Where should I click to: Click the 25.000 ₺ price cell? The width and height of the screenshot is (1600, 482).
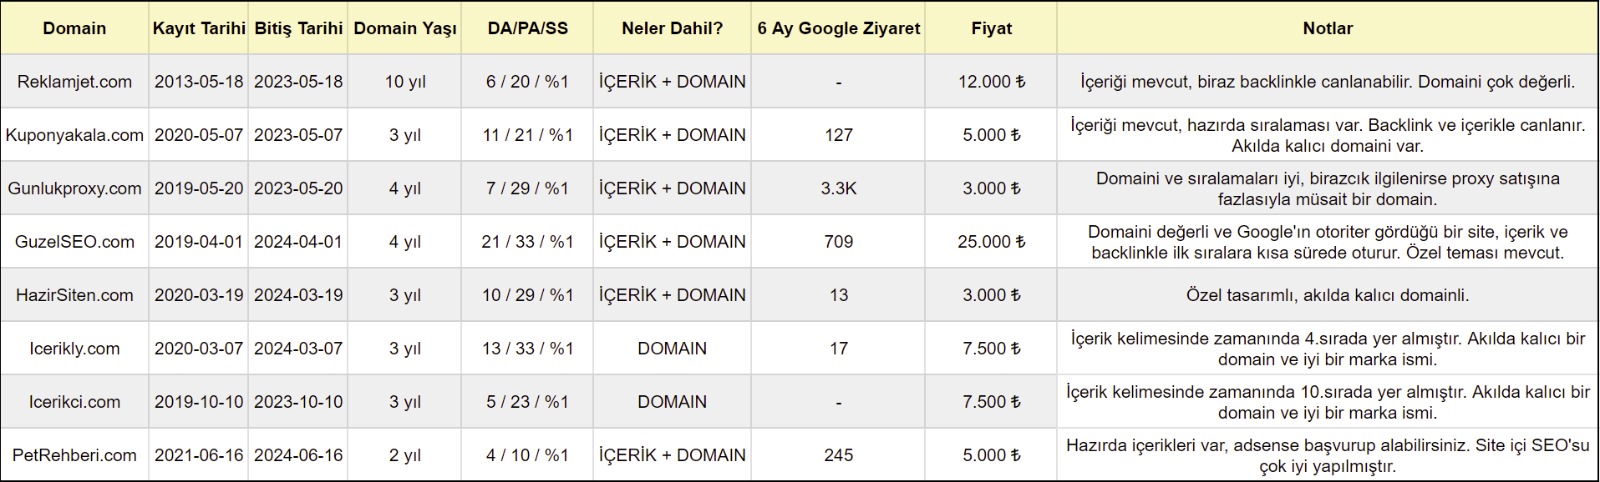991,241
